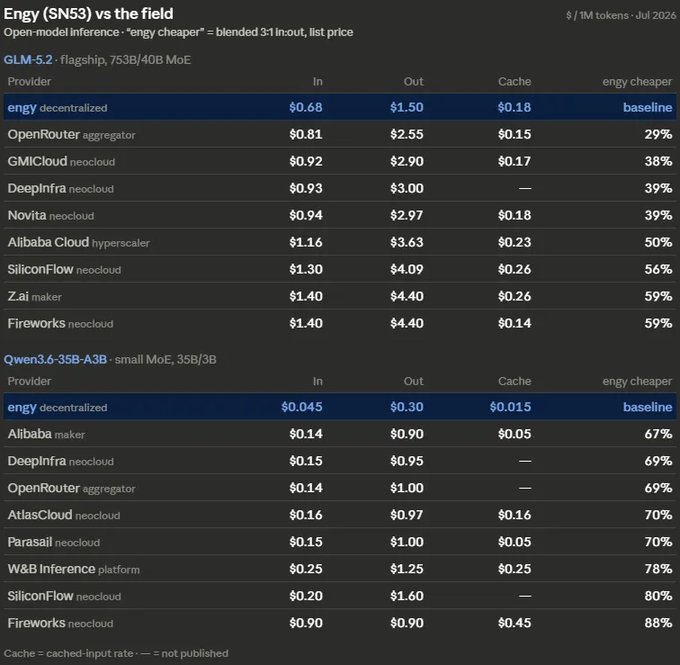The width and height of the screenshot is (680, 665).
Task: Click the cache footnote at the bottom
Action: pos(116,653)
